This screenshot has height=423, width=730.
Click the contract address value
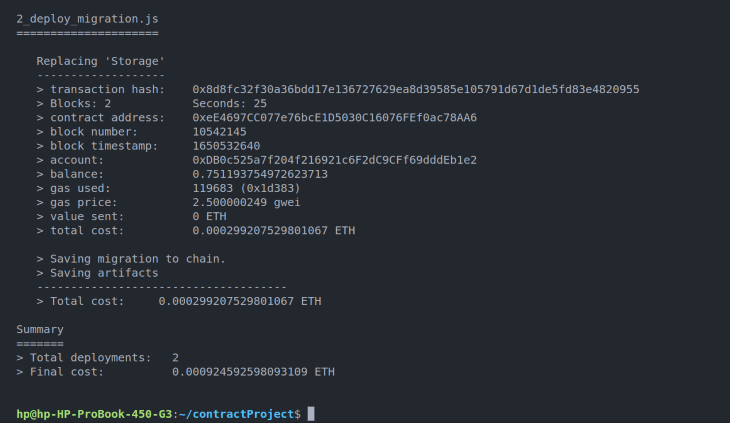point(334,117)
